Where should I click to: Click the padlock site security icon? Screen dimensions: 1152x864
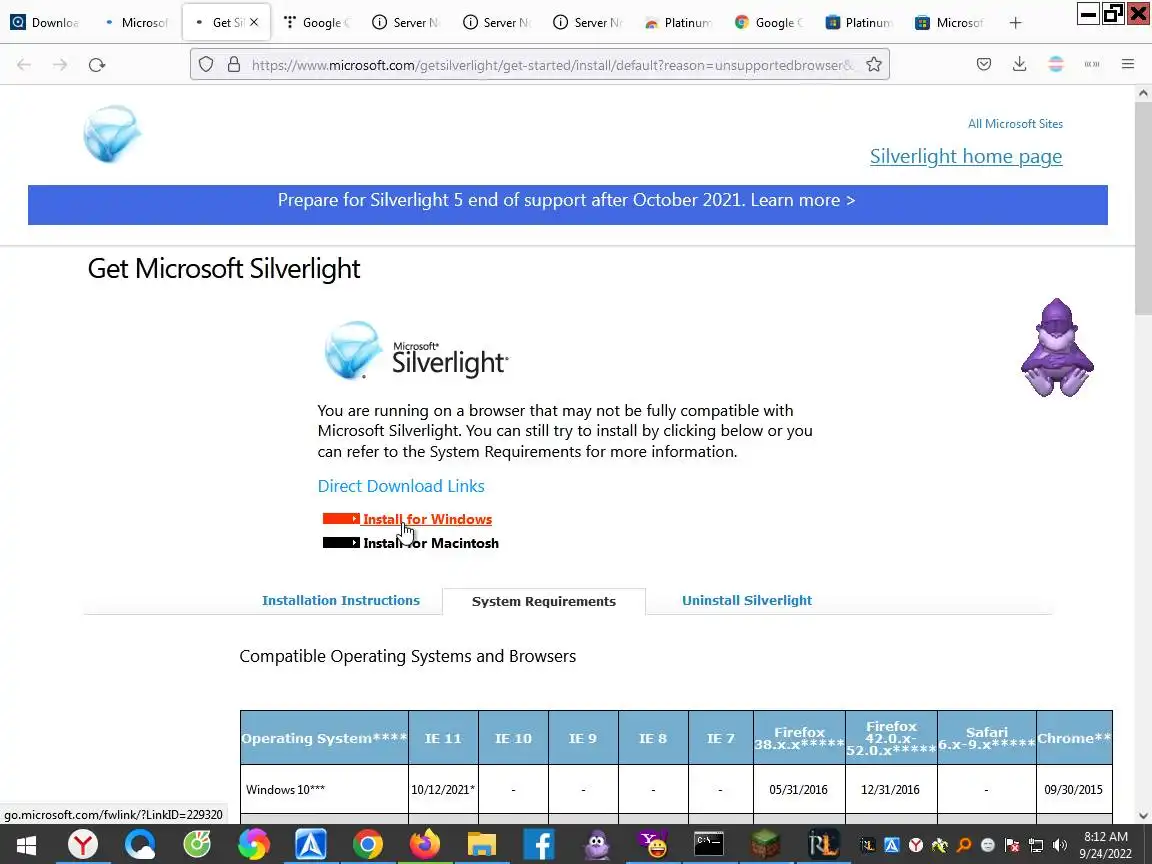pos(234,65)
